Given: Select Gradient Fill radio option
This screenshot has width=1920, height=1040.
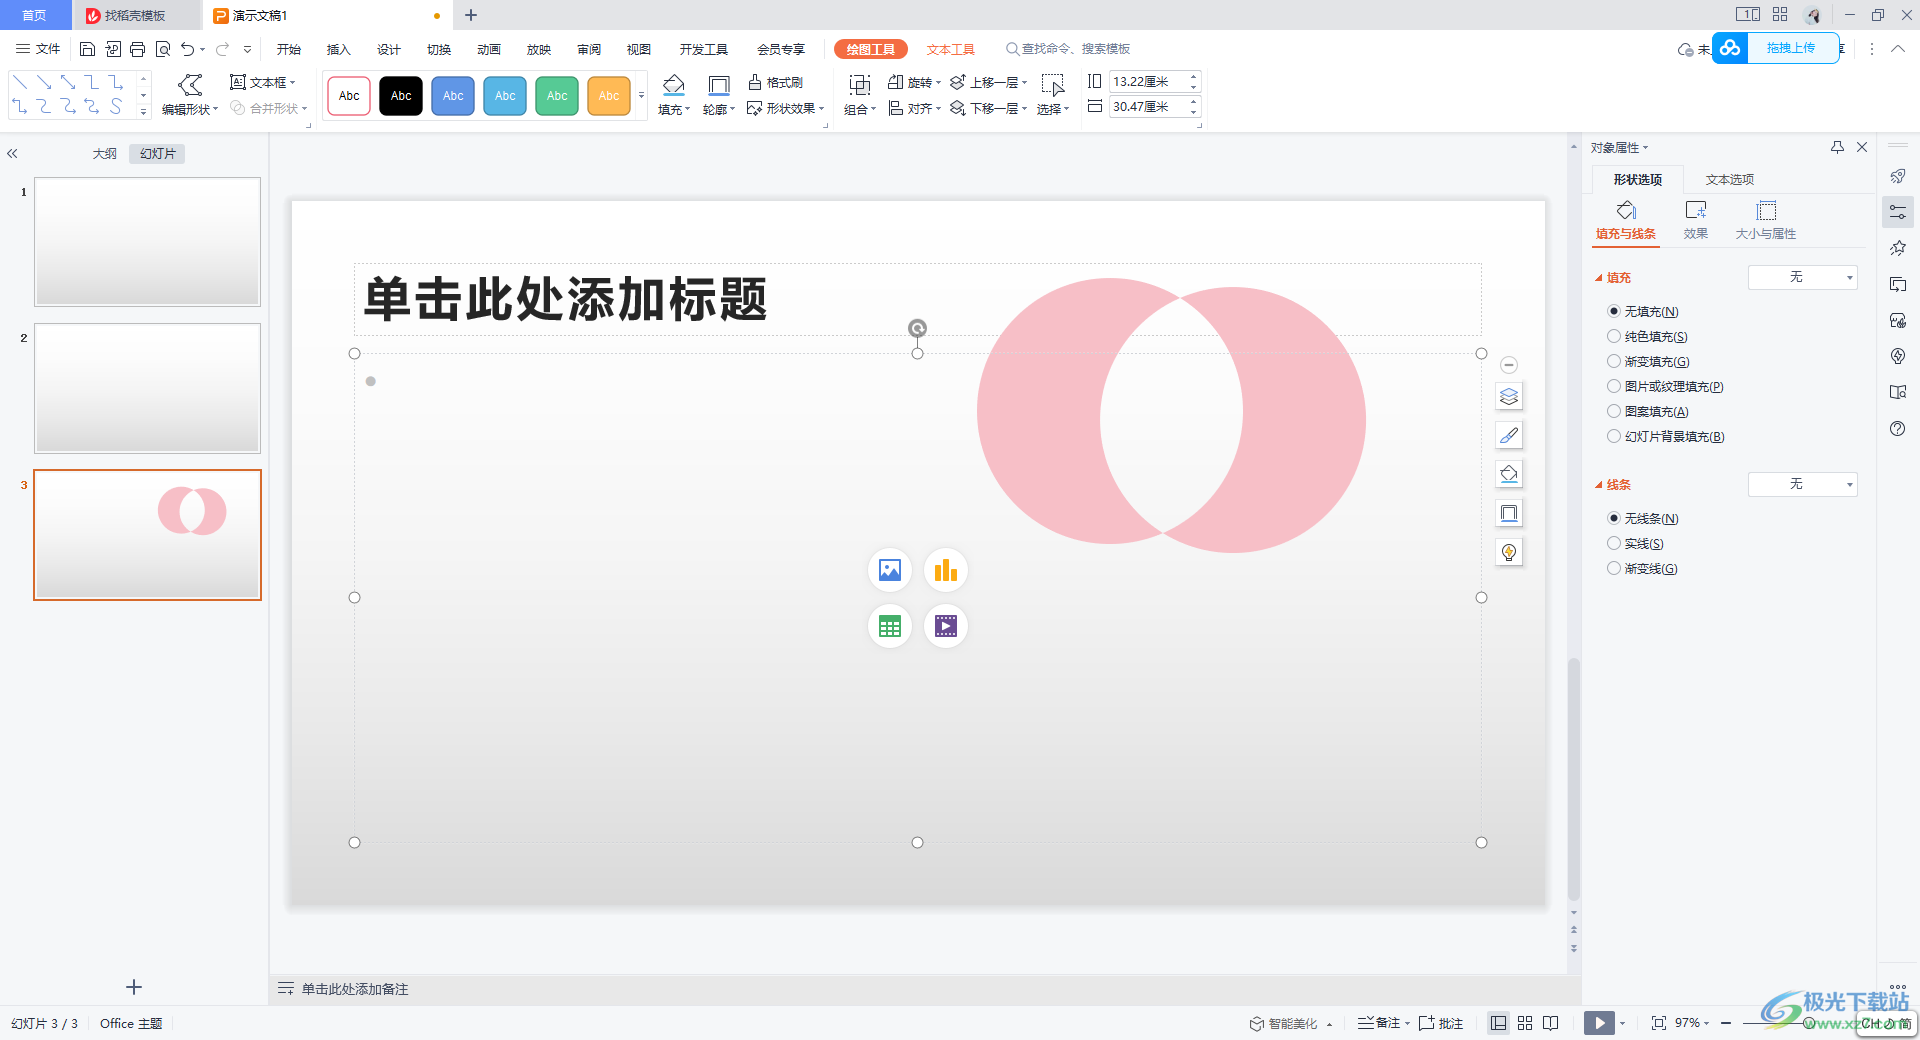Looking at the screenshot, I should tap(1614, 362).
